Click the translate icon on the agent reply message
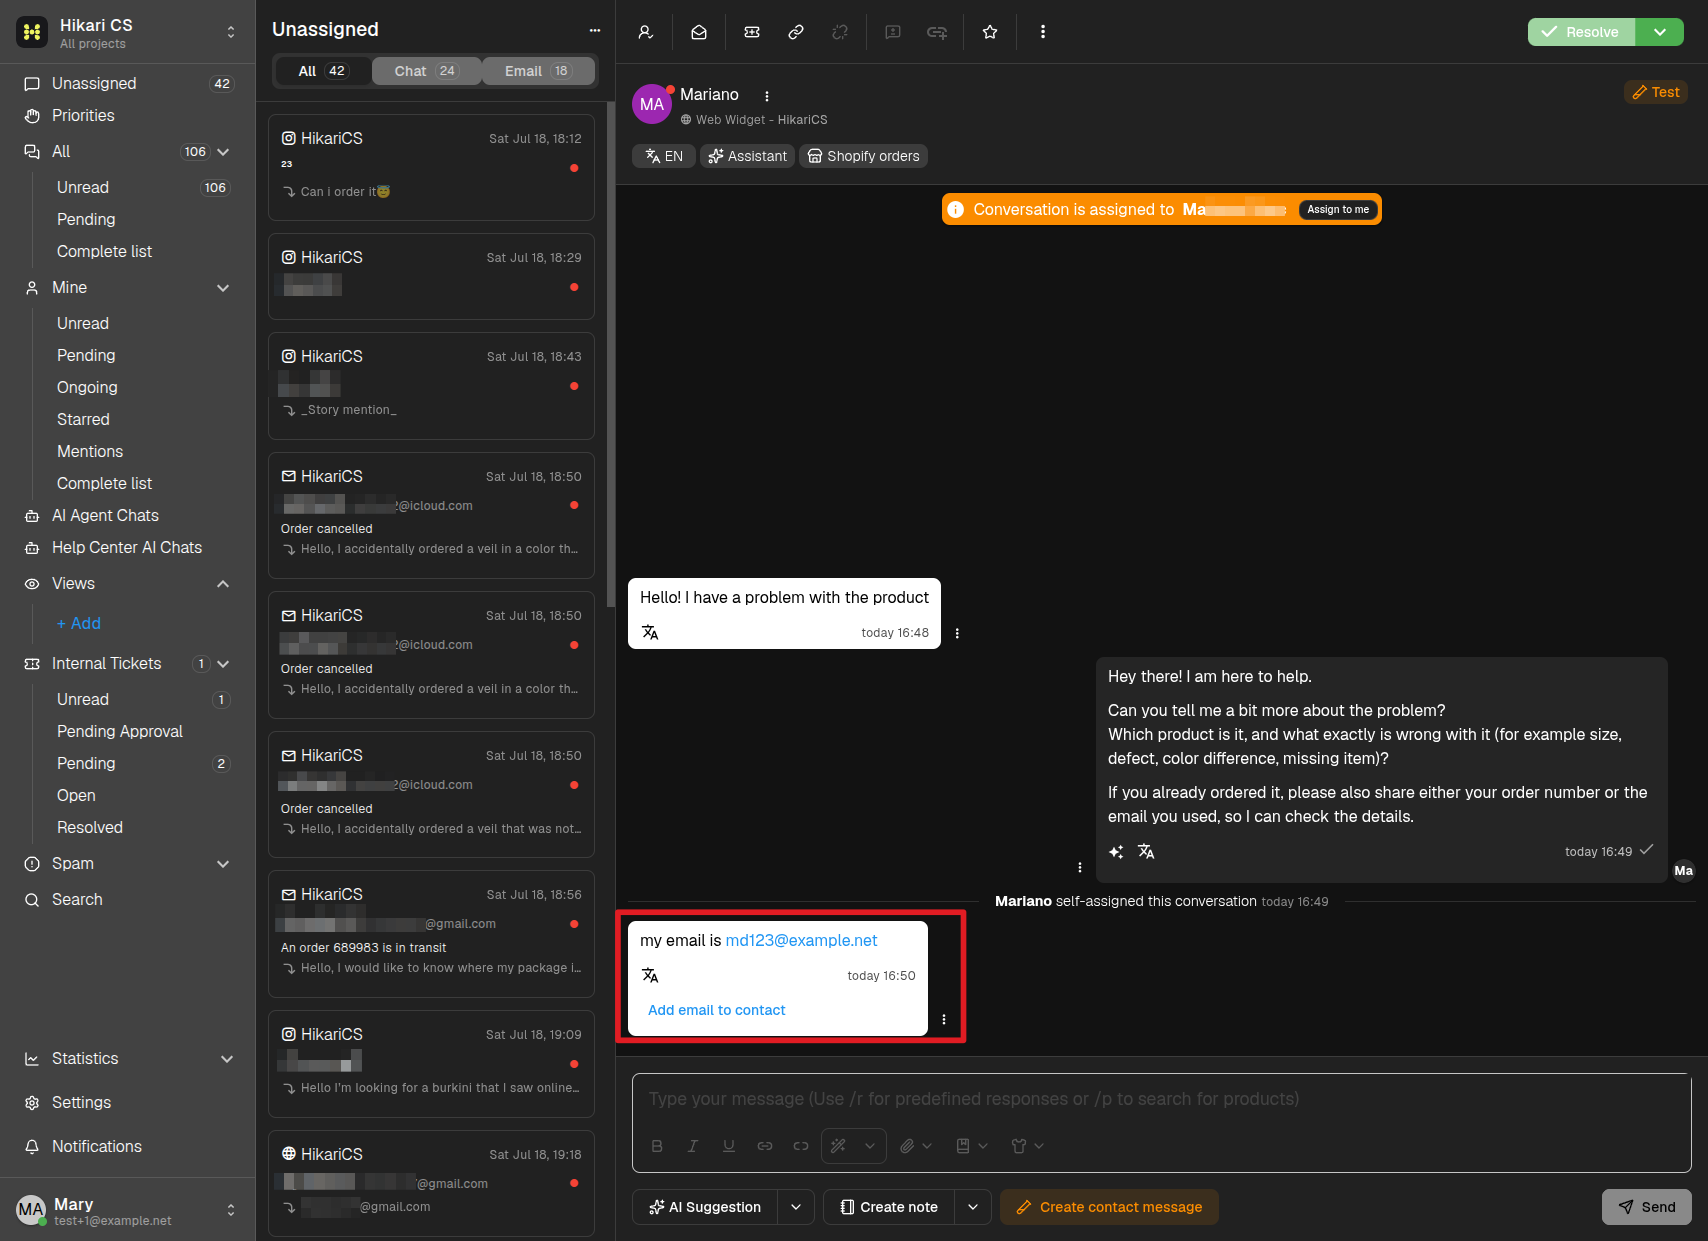1708x1241 pixels. pyautogui.click(x=1146, y=851)
